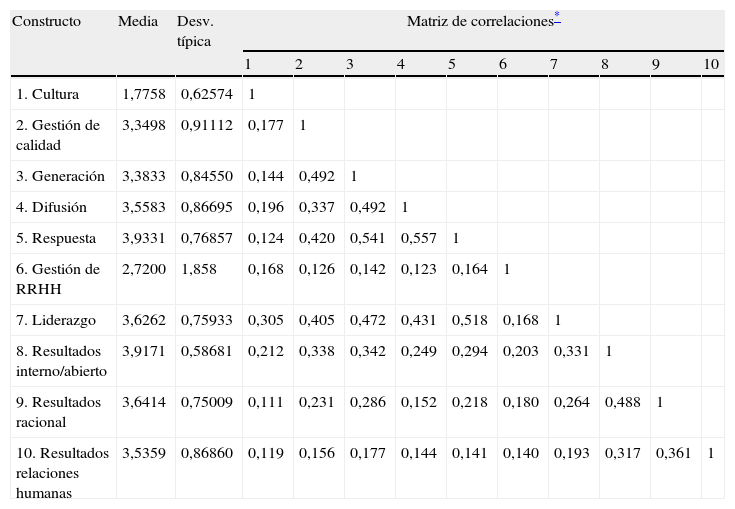Click the correlation value 0,361
Screen dimensions: 735x509
[x=673, y=453]
